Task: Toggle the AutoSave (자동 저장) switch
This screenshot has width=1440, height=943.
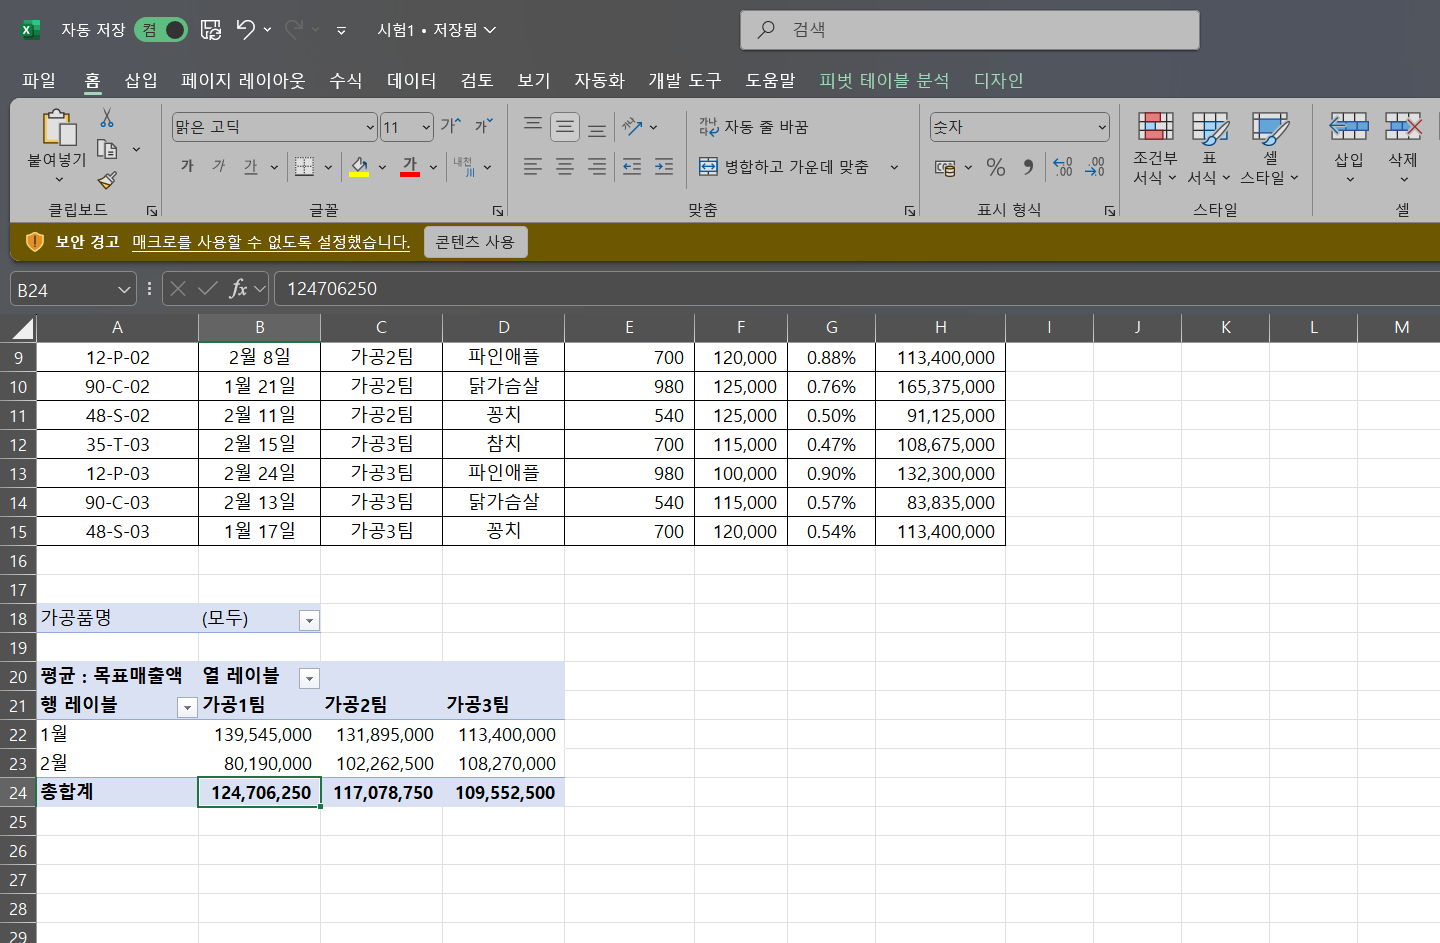Action: click(161, 30)
